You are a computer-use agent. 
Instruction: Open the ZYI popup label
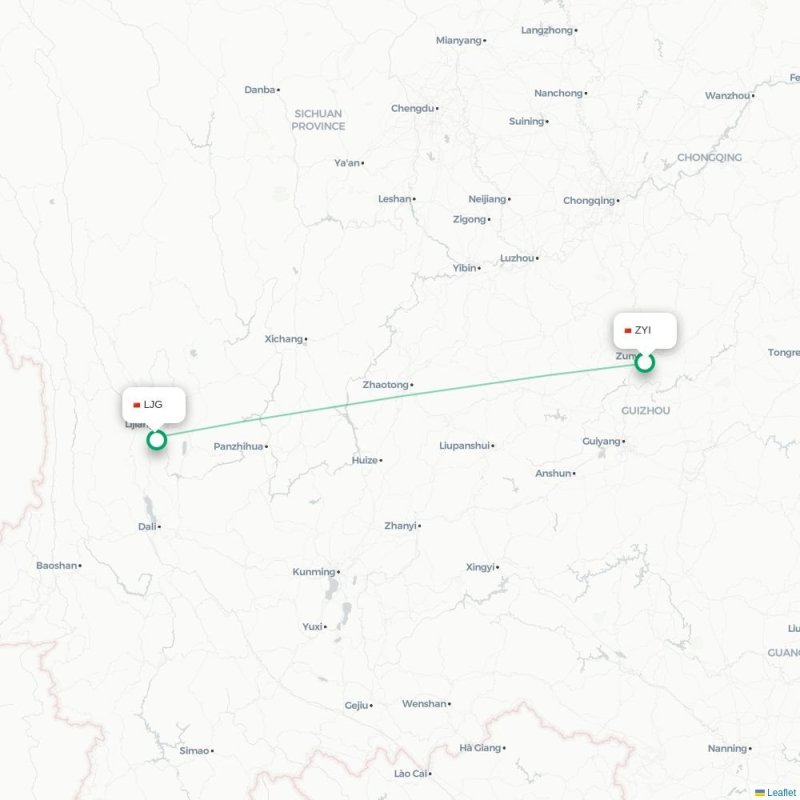click(645, 331)
